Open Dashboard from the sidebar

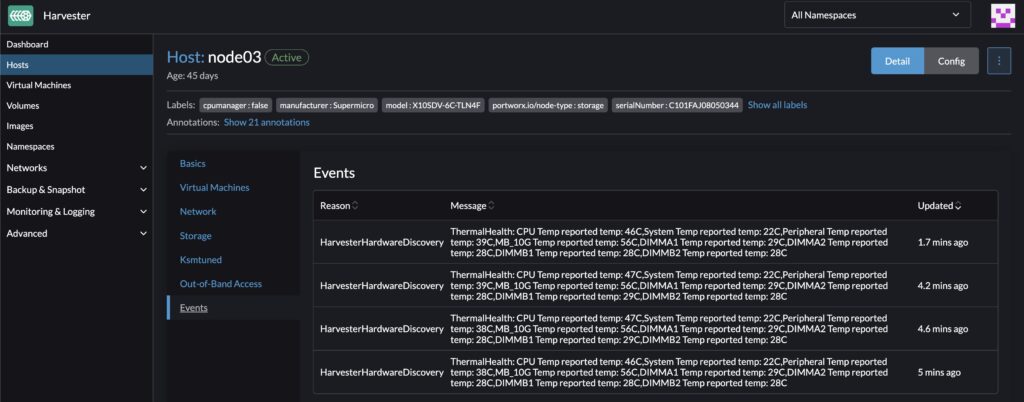click(x=28, y=44)
